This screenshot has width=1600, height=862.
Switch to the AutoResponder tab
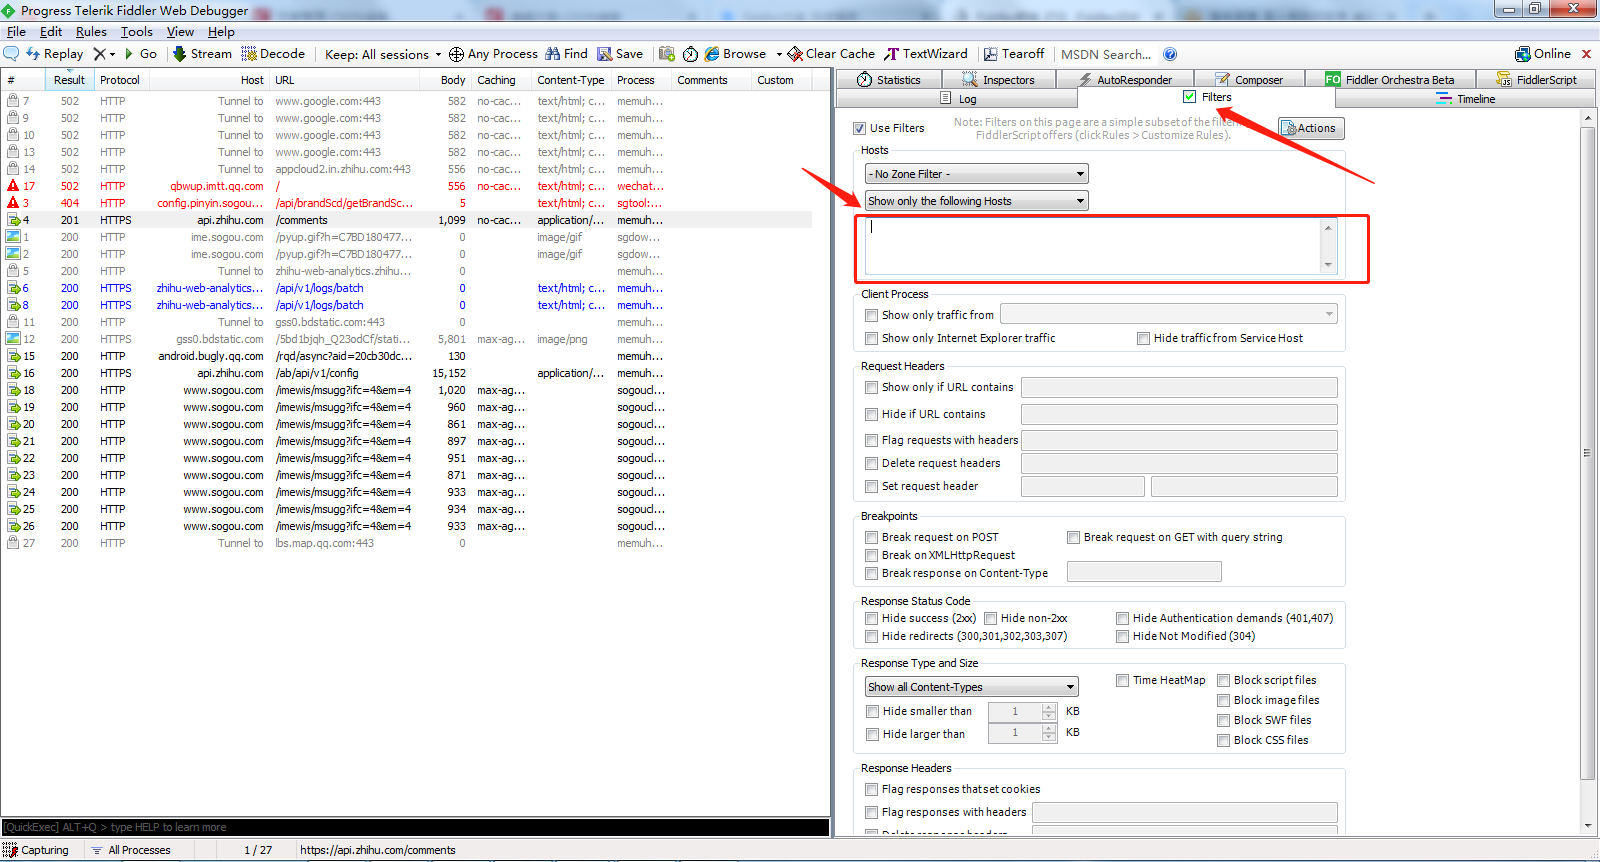[1125, 80]
